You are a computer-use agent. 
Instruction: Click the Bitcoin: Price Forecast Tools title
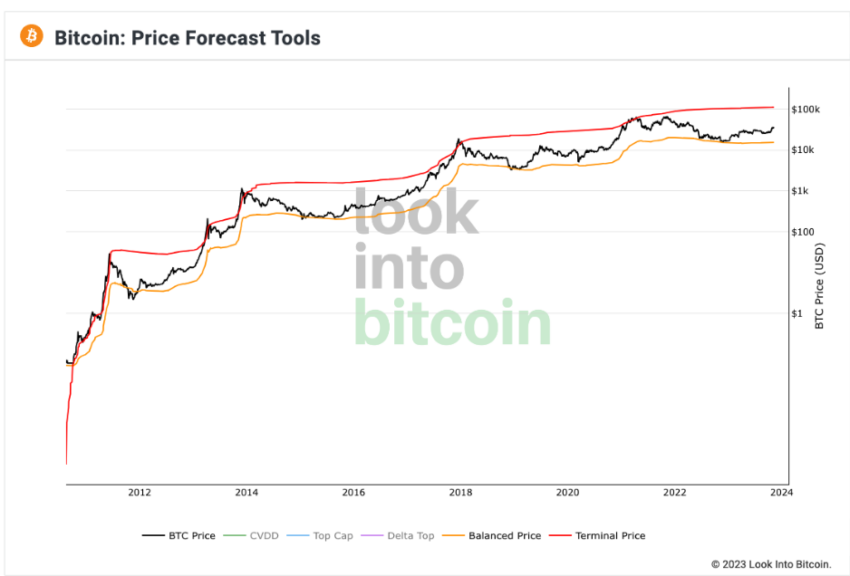[x=188, y=38]
